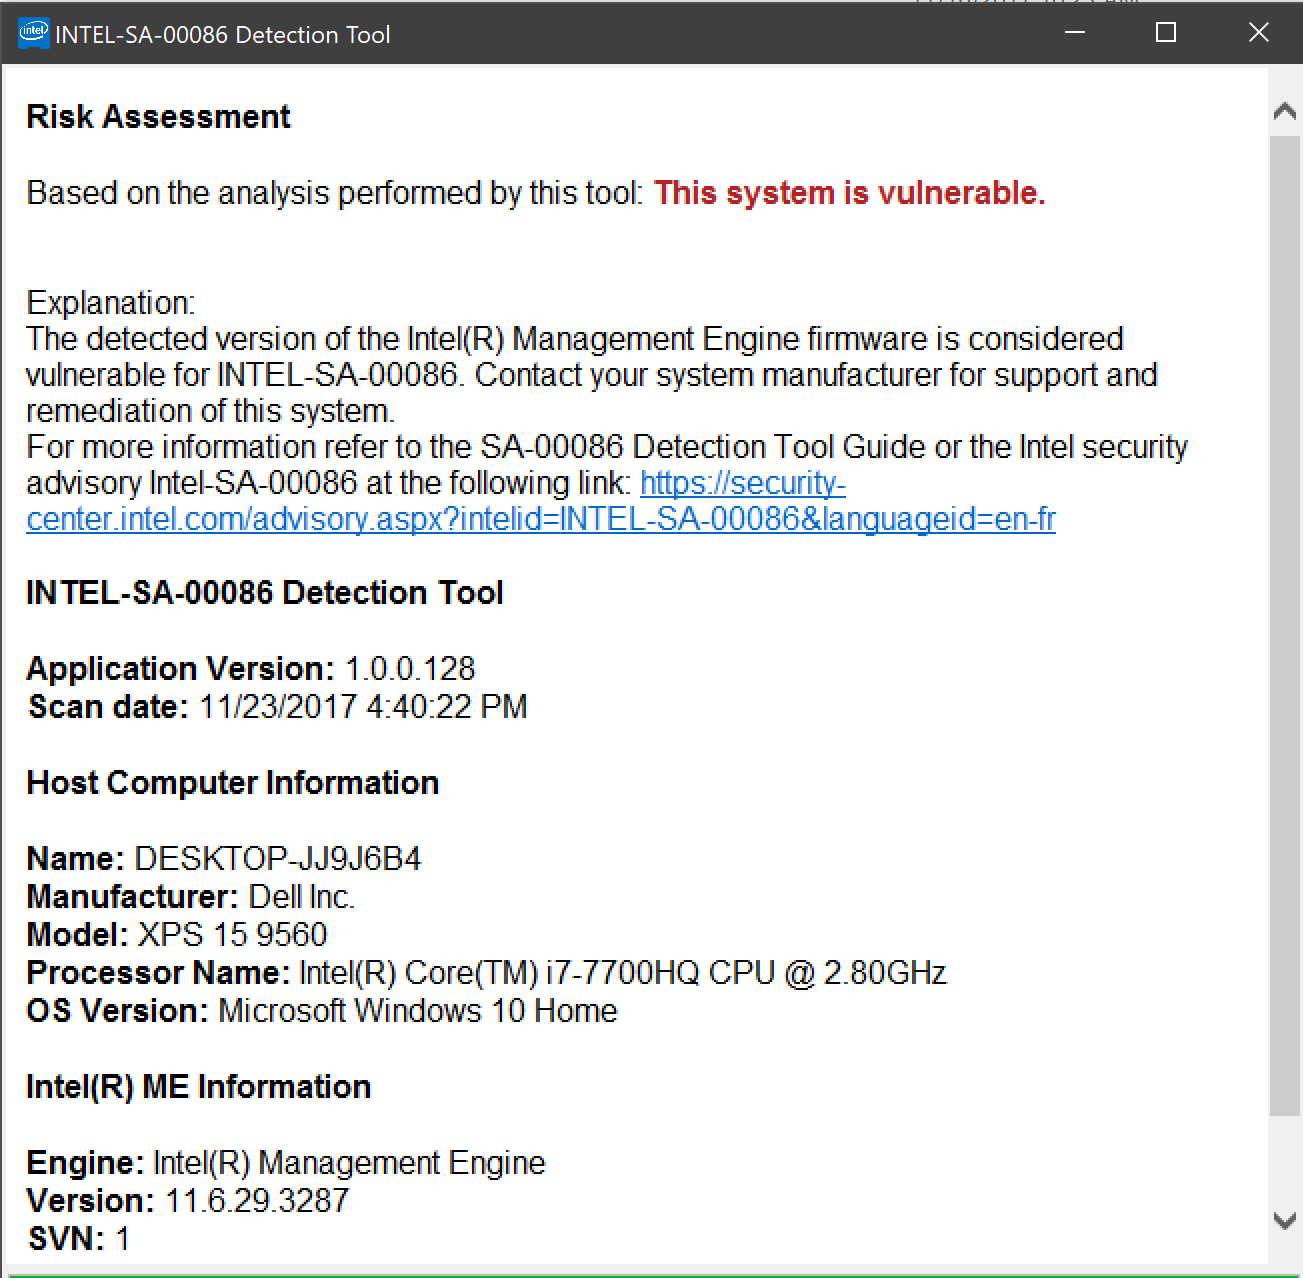Click the Model value XPS 15 9560
Image resolution: width=1303 pixels, height=1278 pixels.
(232, 935)
